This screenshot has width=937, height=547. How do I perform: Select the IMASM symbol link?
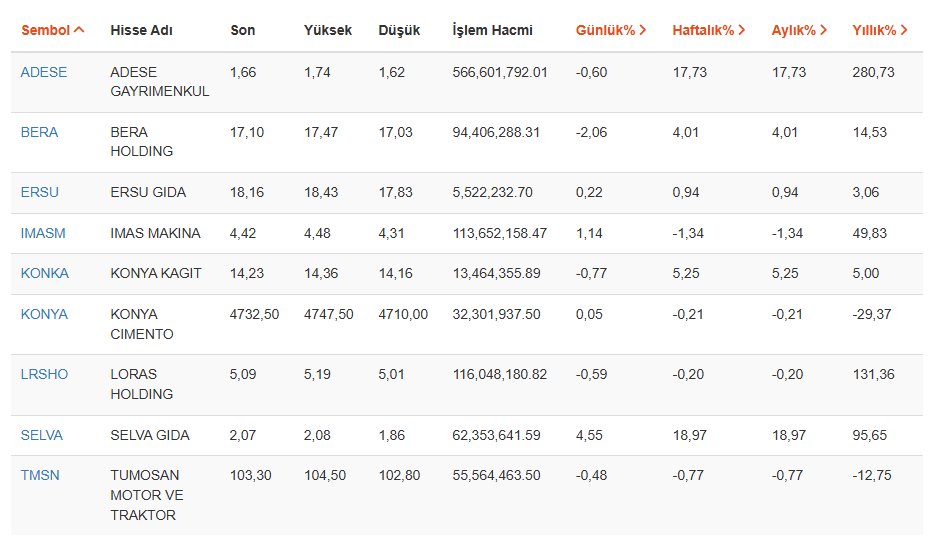[x=43, y=233]
